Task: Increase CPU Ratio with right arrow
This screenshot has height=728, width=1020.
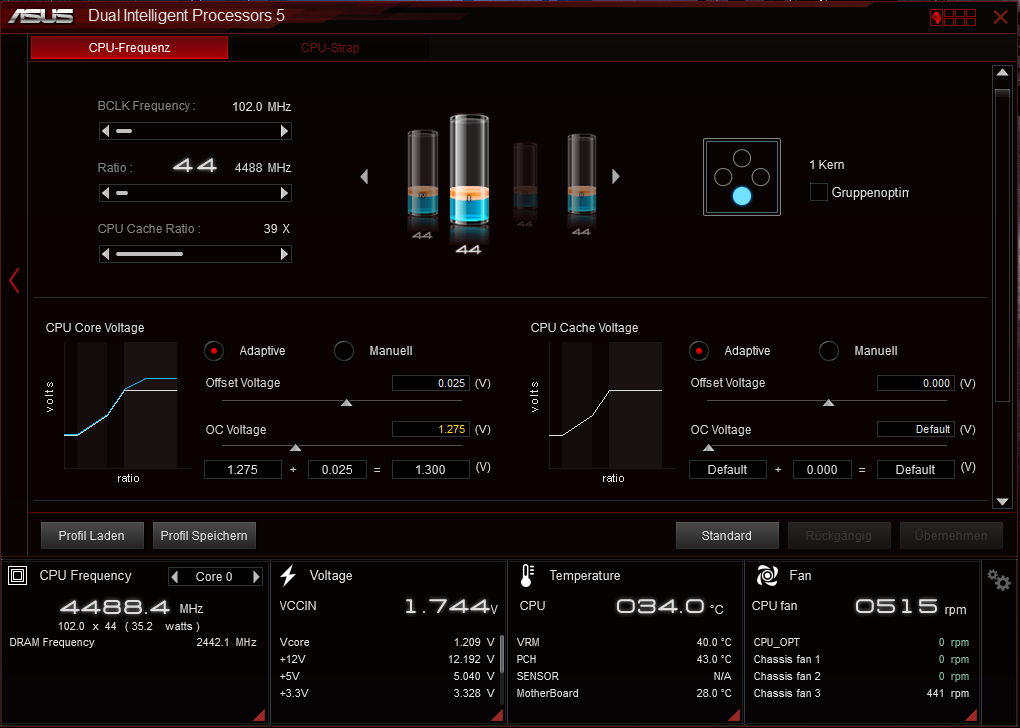Action: (x=284, y=193)
